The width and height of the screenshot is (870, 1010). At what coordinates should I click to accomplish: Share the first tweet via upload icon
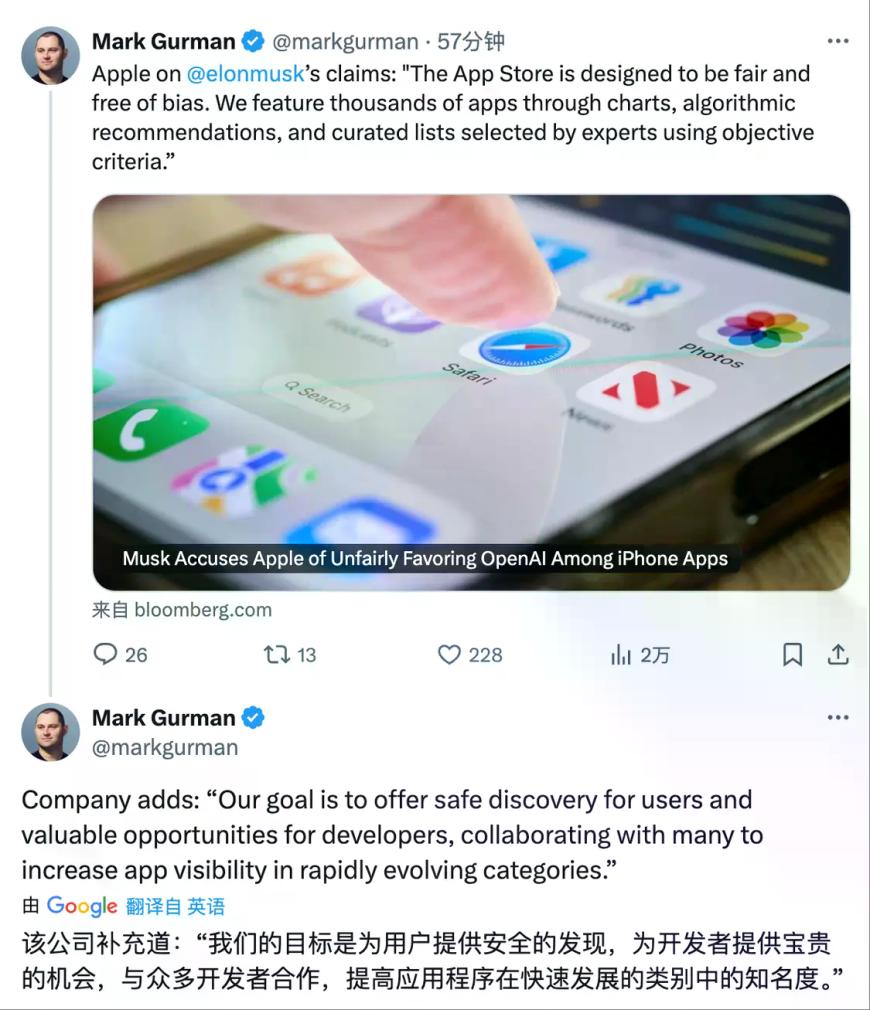[x=837, y=654]
